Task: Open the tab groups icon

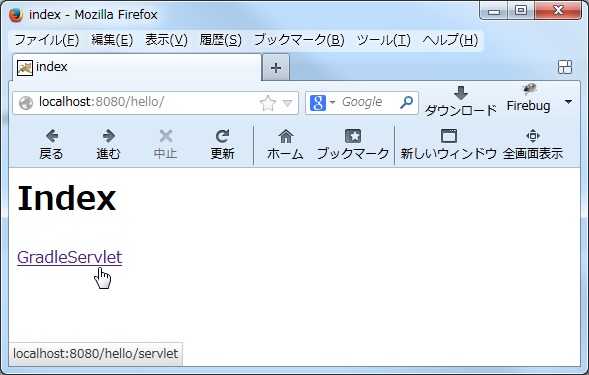Action: (565, 67)
